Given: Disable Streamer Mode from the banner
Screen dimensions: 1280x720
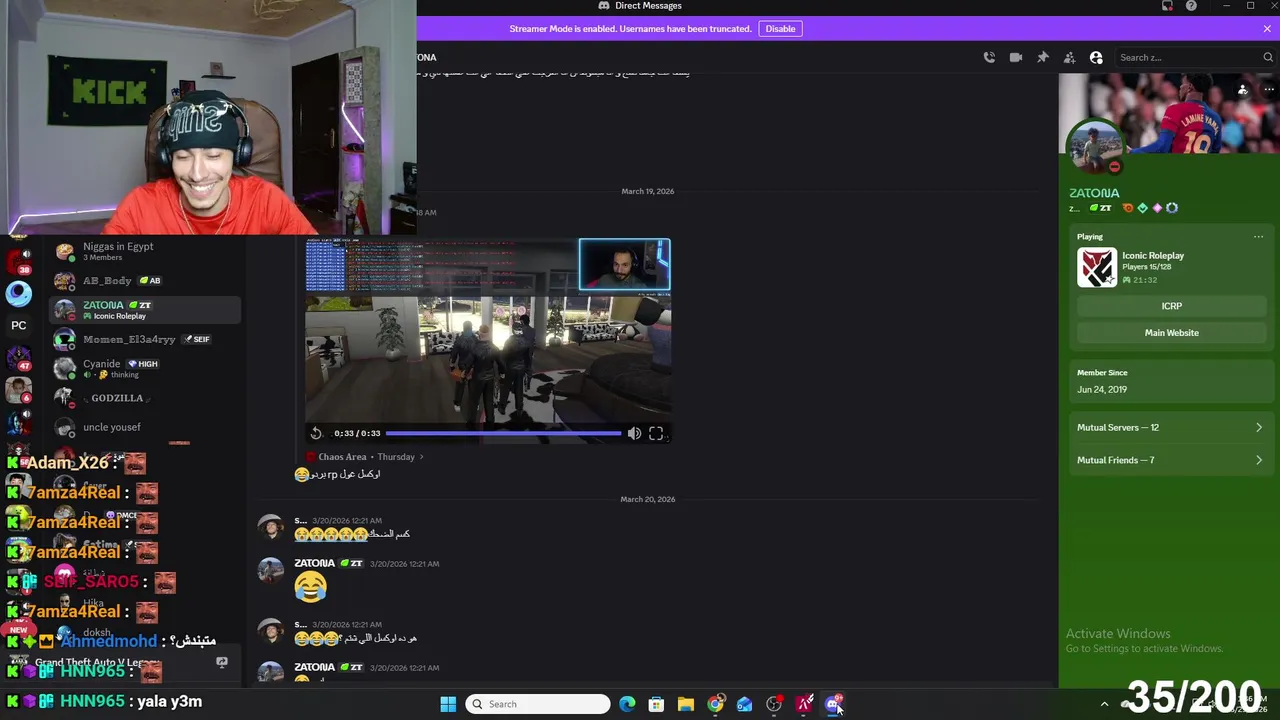Looking at the screenshot, I should click(780, 28).
